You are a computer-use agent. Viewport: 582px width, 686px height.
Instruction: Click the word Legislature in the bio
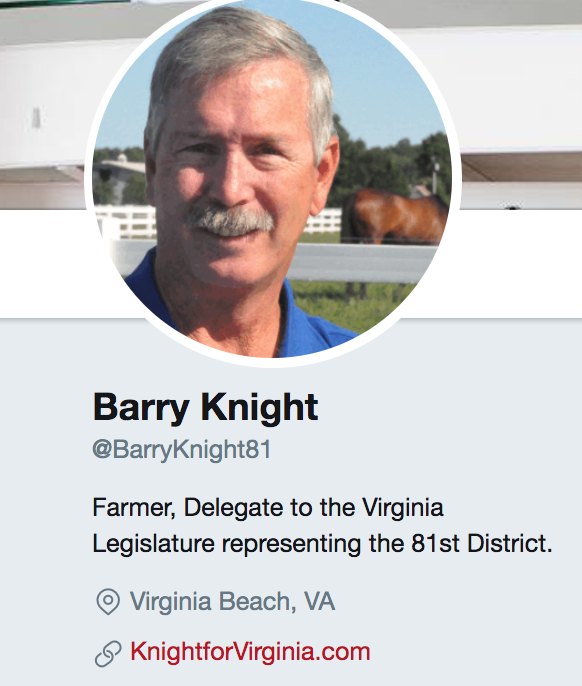point(154,544)
